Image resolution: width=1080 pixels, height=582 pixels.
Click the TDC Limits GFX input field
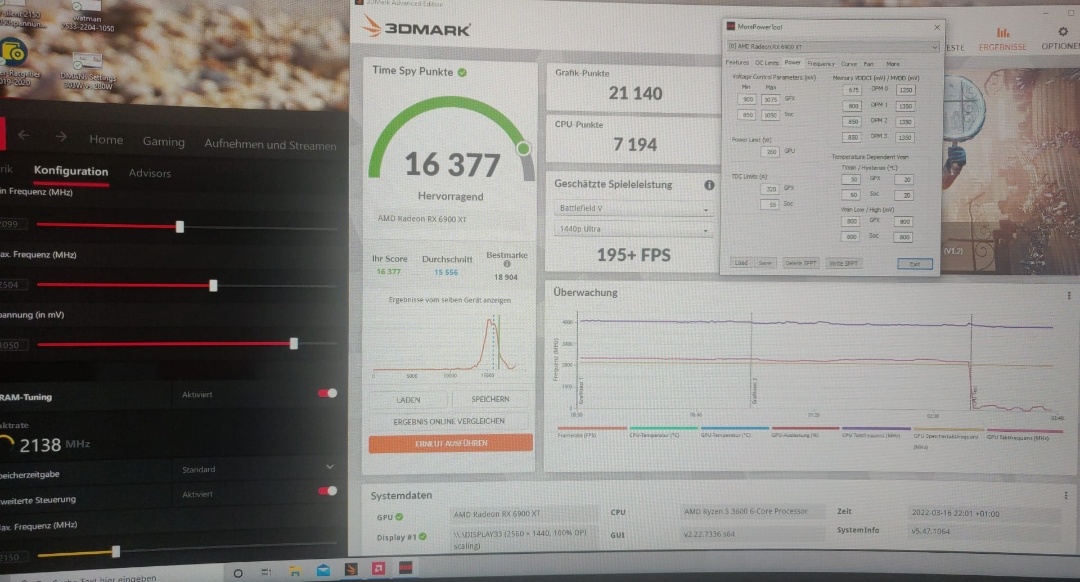coord(770,189)
